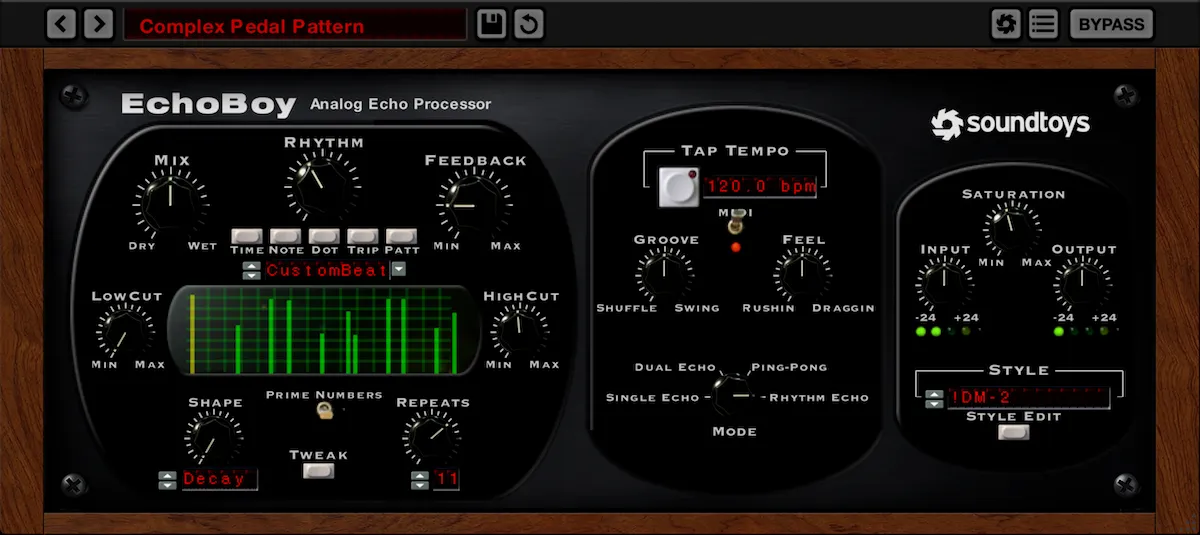Screen dimensions: 1200x535
Task: Click the Soundtoys logo
Action: tap(1010, 124)
